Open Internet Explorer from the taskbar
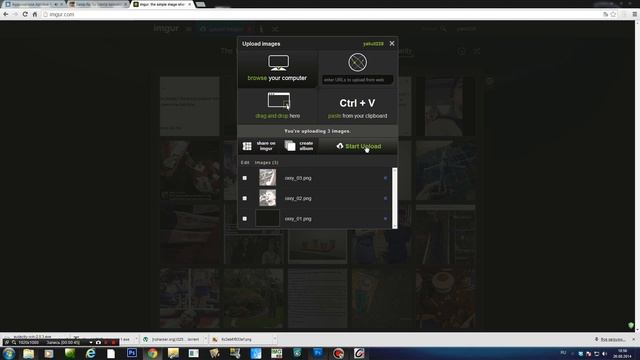Viewport: 640px width, 360px height. pos(90,353)
